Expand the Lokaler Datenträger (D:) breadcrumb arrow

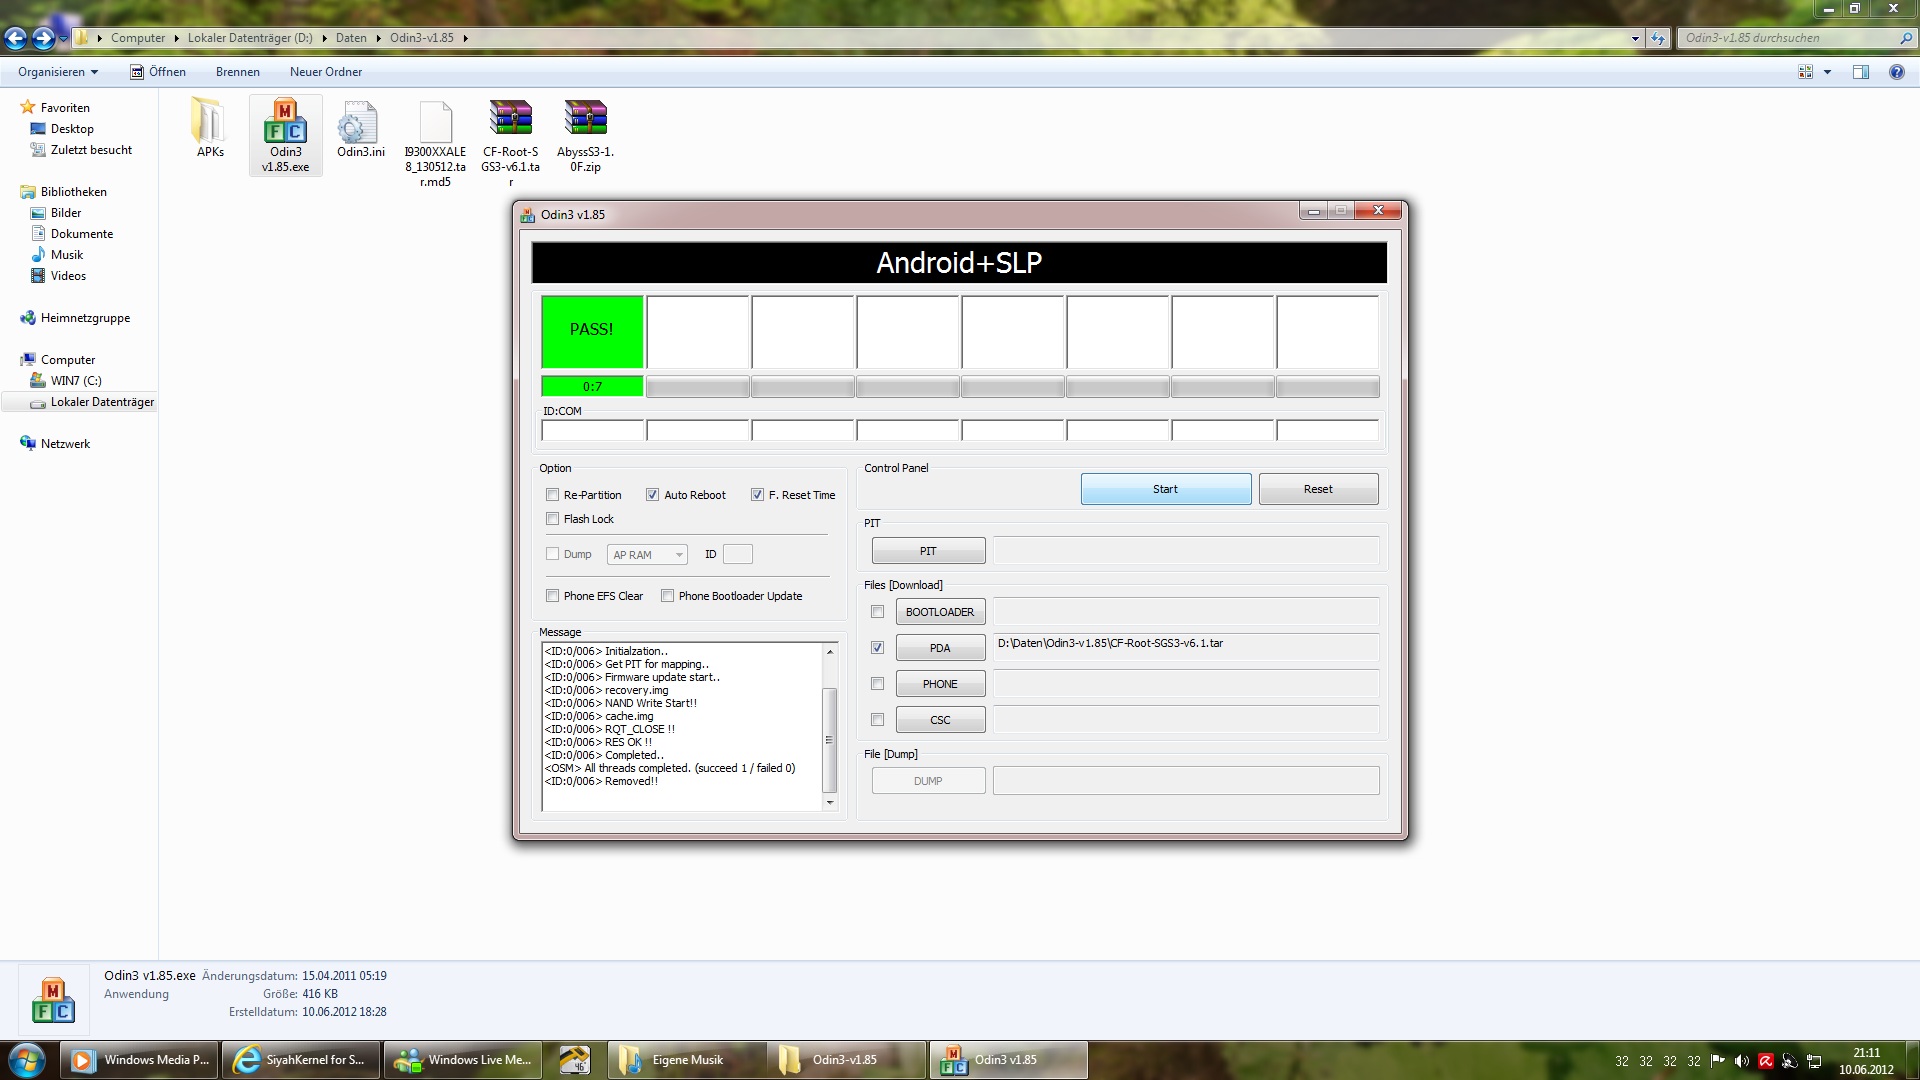point(324,38)
